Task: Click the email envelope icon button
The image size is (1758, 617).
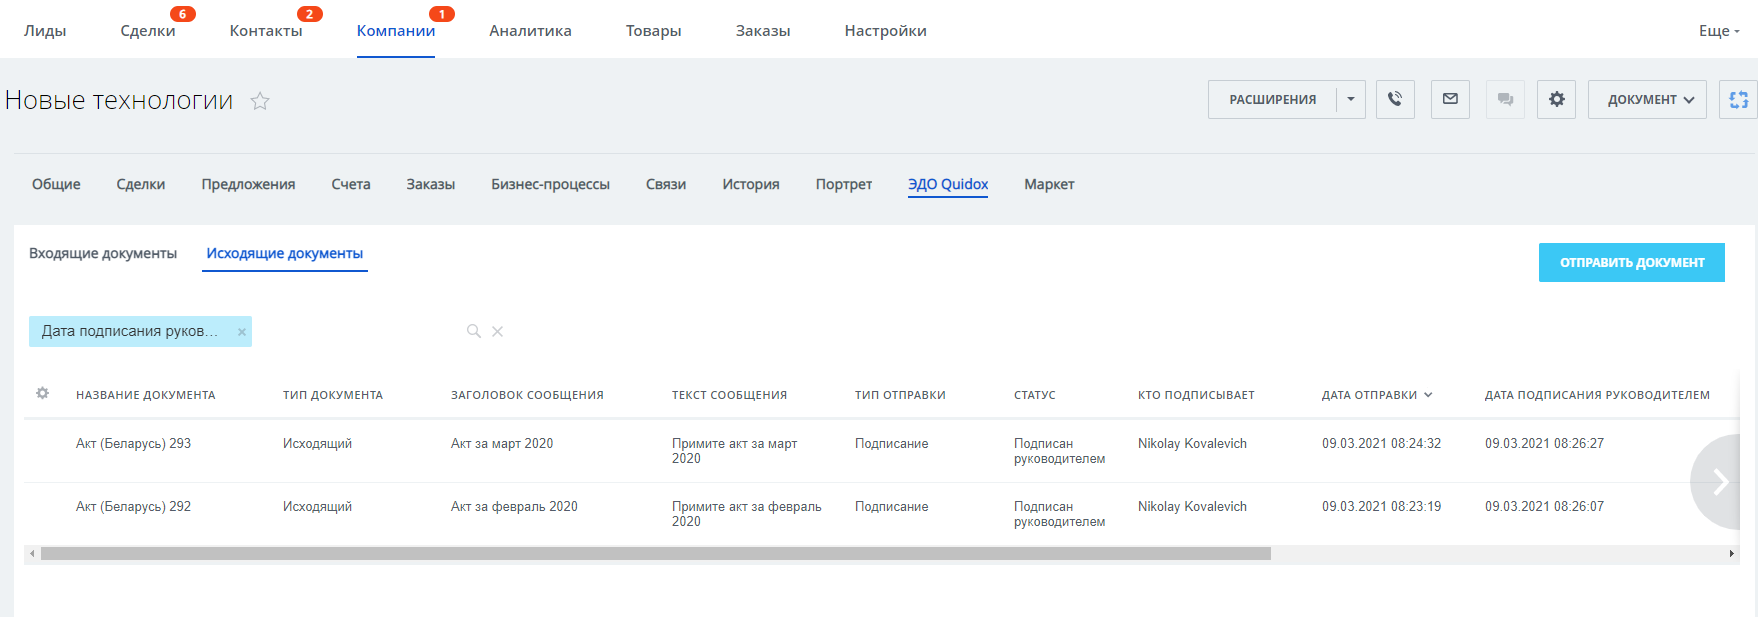Action: [1450, 99]
